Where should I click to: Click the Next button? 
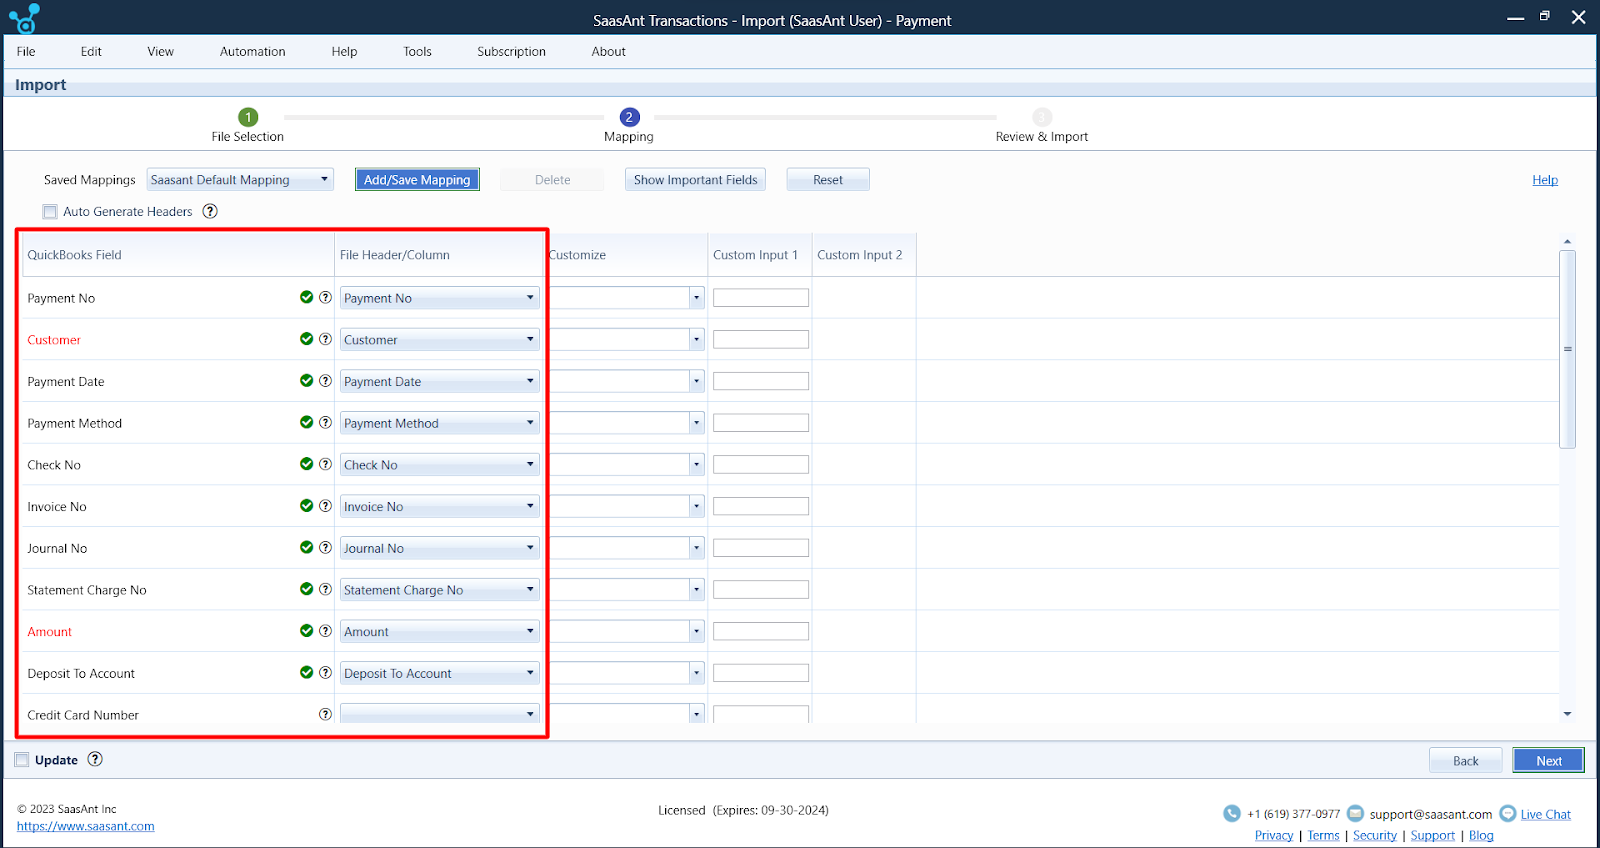(1548, 760)
